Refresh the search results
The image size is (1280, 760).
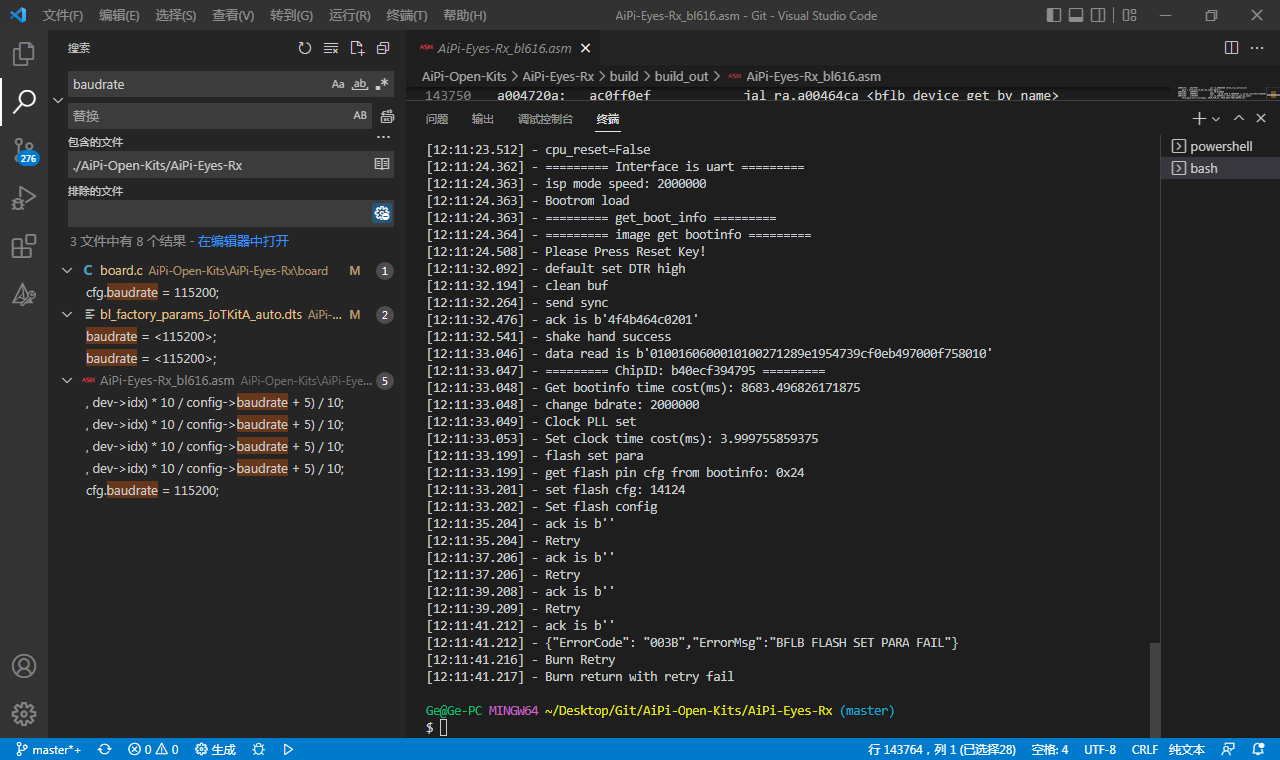point(305,48)
